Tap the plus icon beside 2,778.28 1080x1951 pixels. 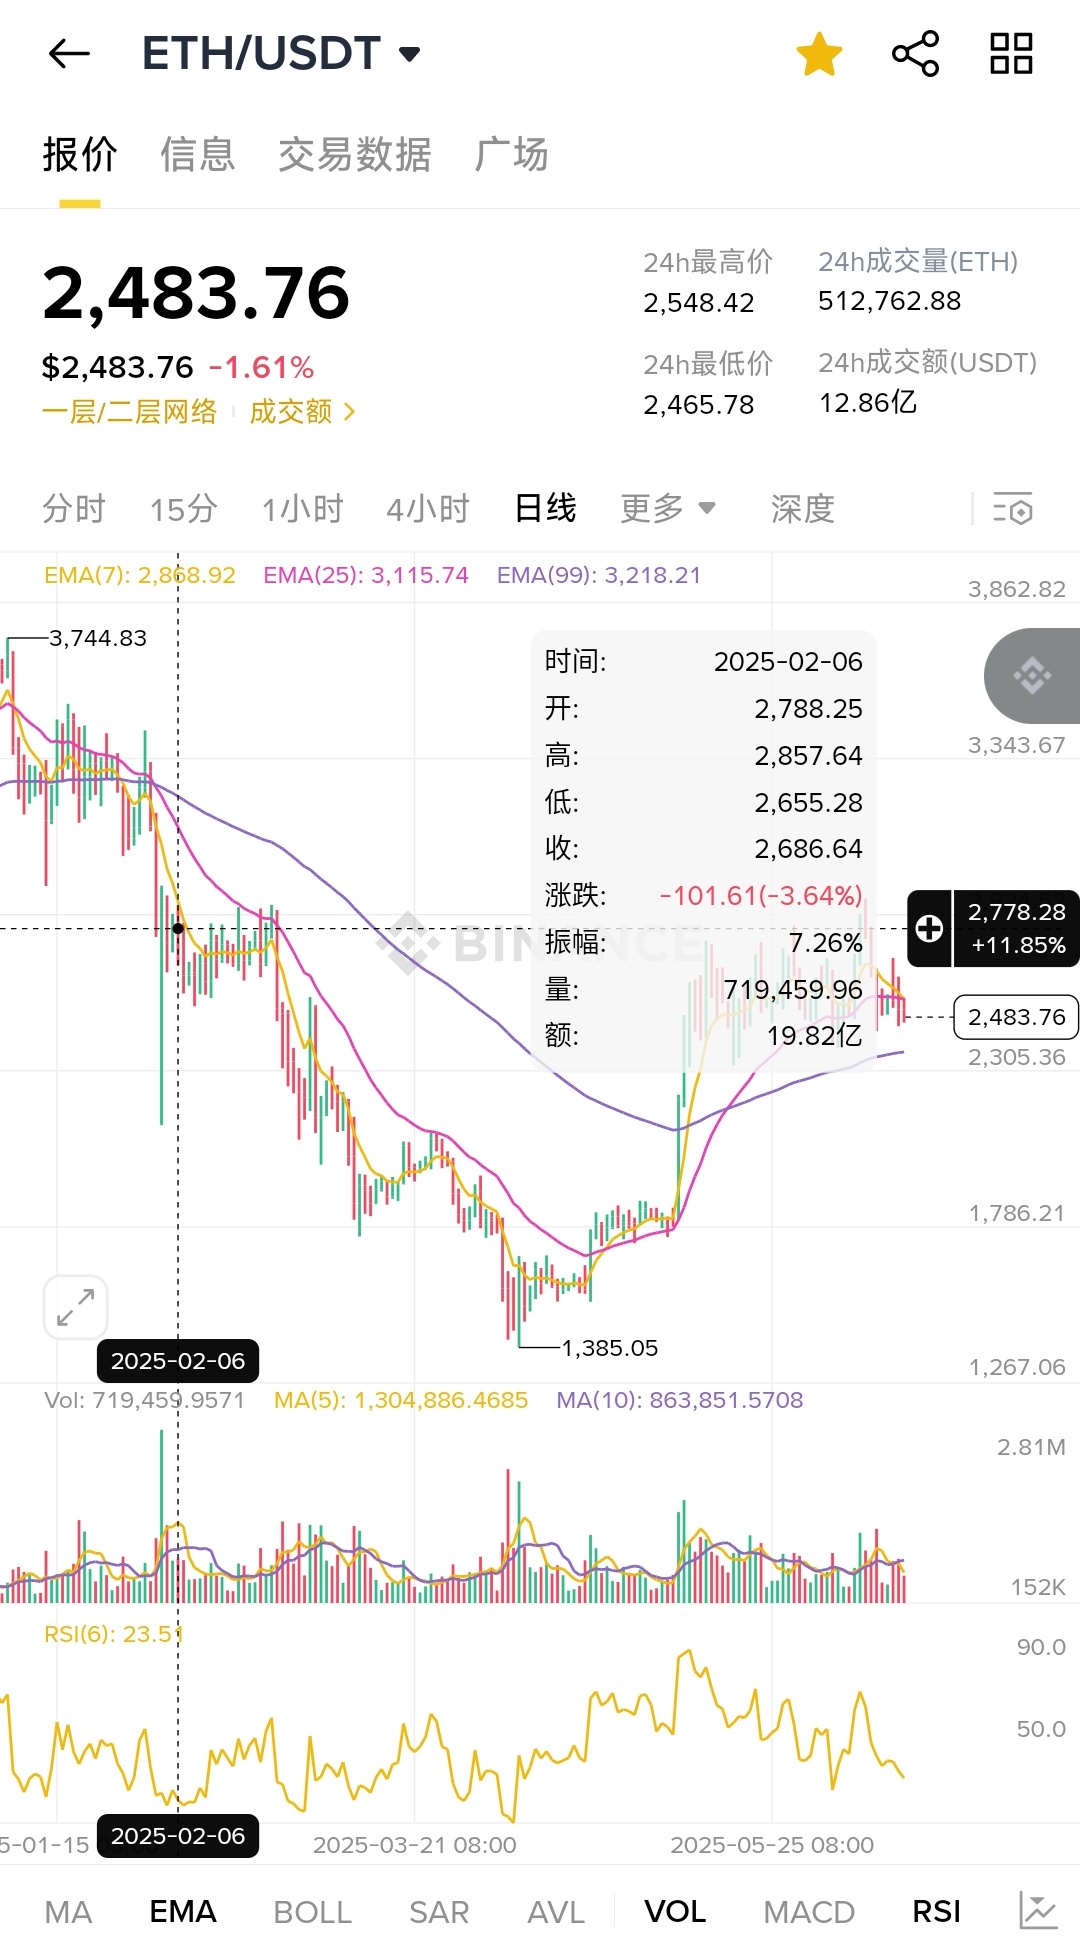(x=929, y=929)
